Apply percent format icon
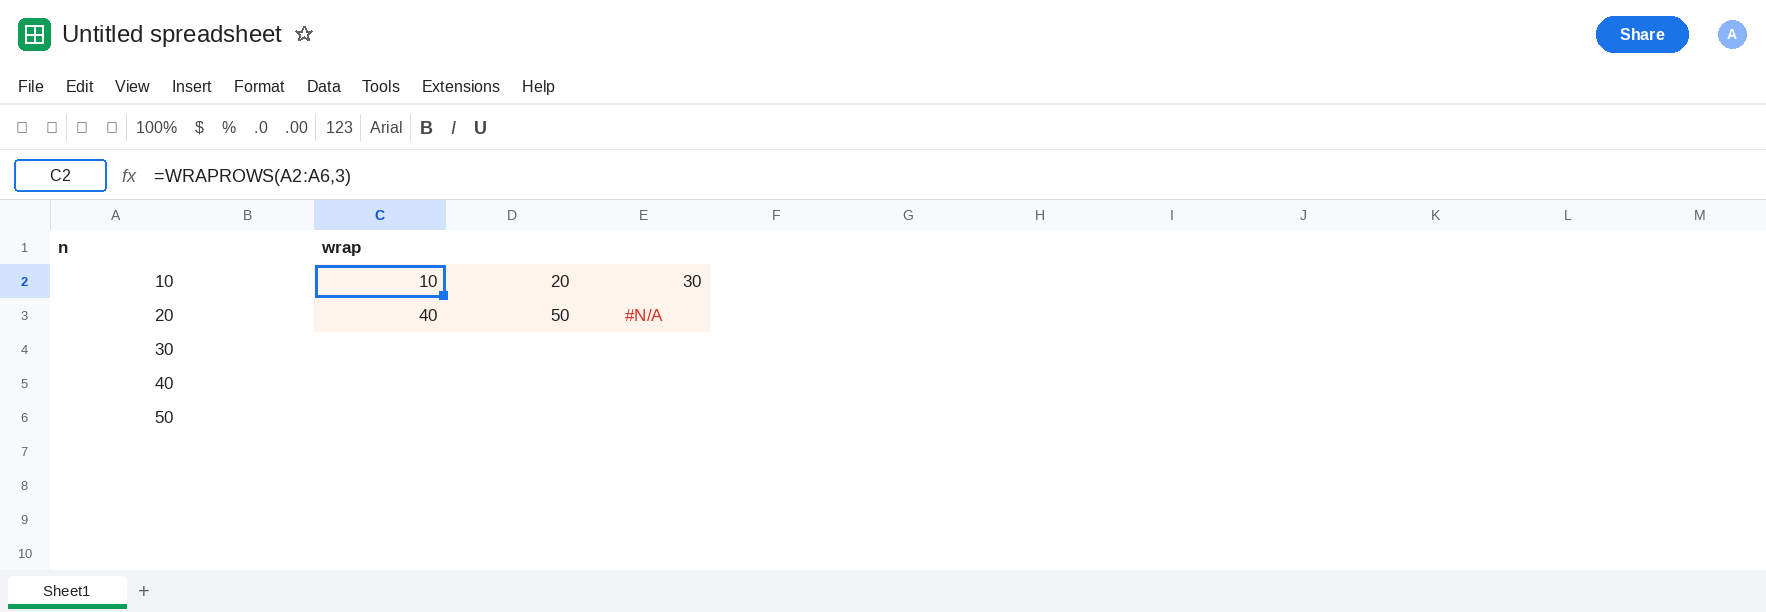This screenshot has height=612, width=1766. (x=229, y=128)
